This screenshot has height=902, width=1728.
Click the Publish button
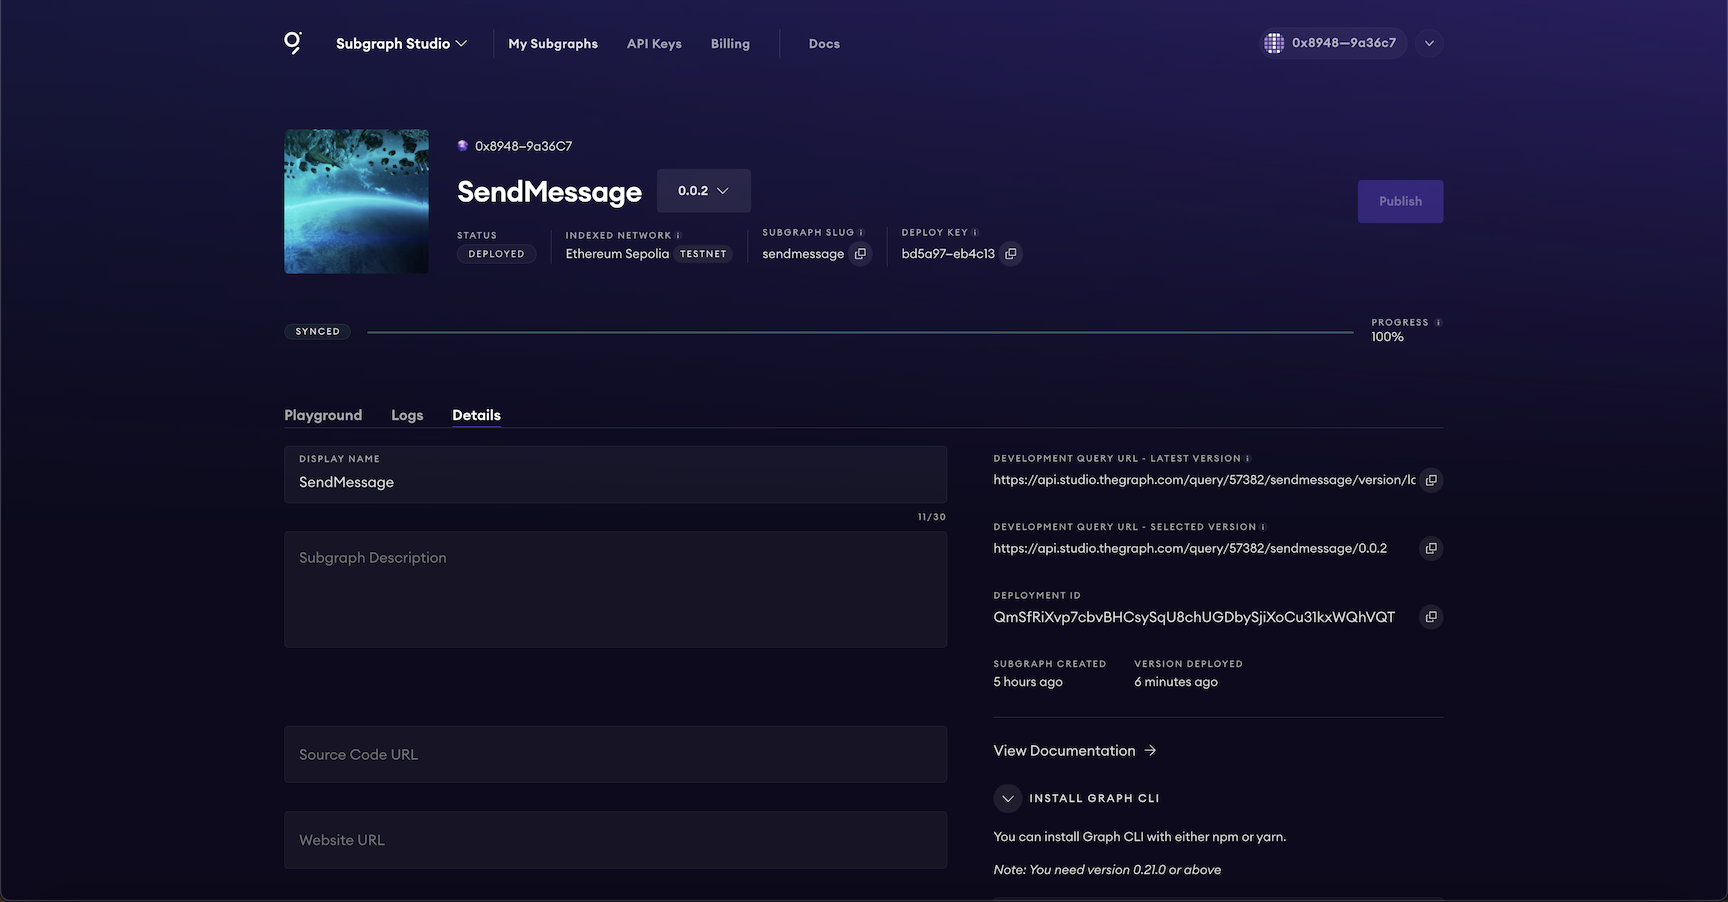click(1400, 201)
